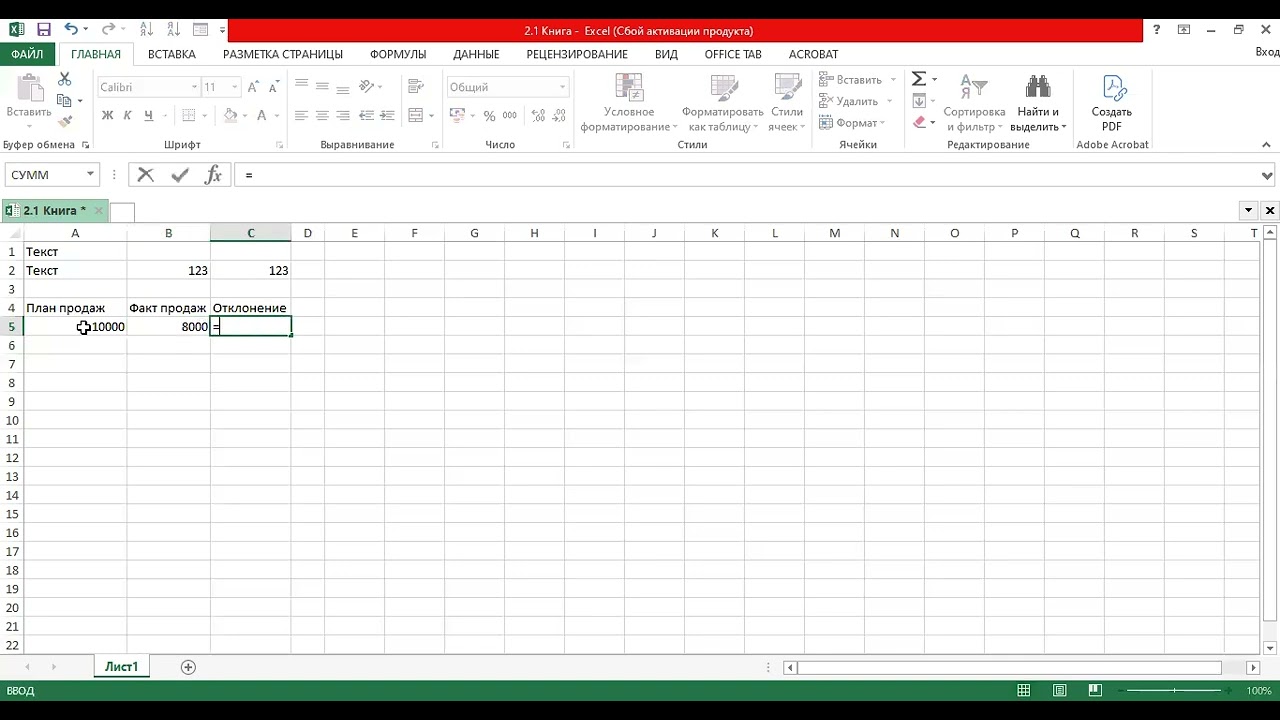The height and width of the screenshot is (720, 1280).
Task: Toggle align text left
Action: click(301, 116)
